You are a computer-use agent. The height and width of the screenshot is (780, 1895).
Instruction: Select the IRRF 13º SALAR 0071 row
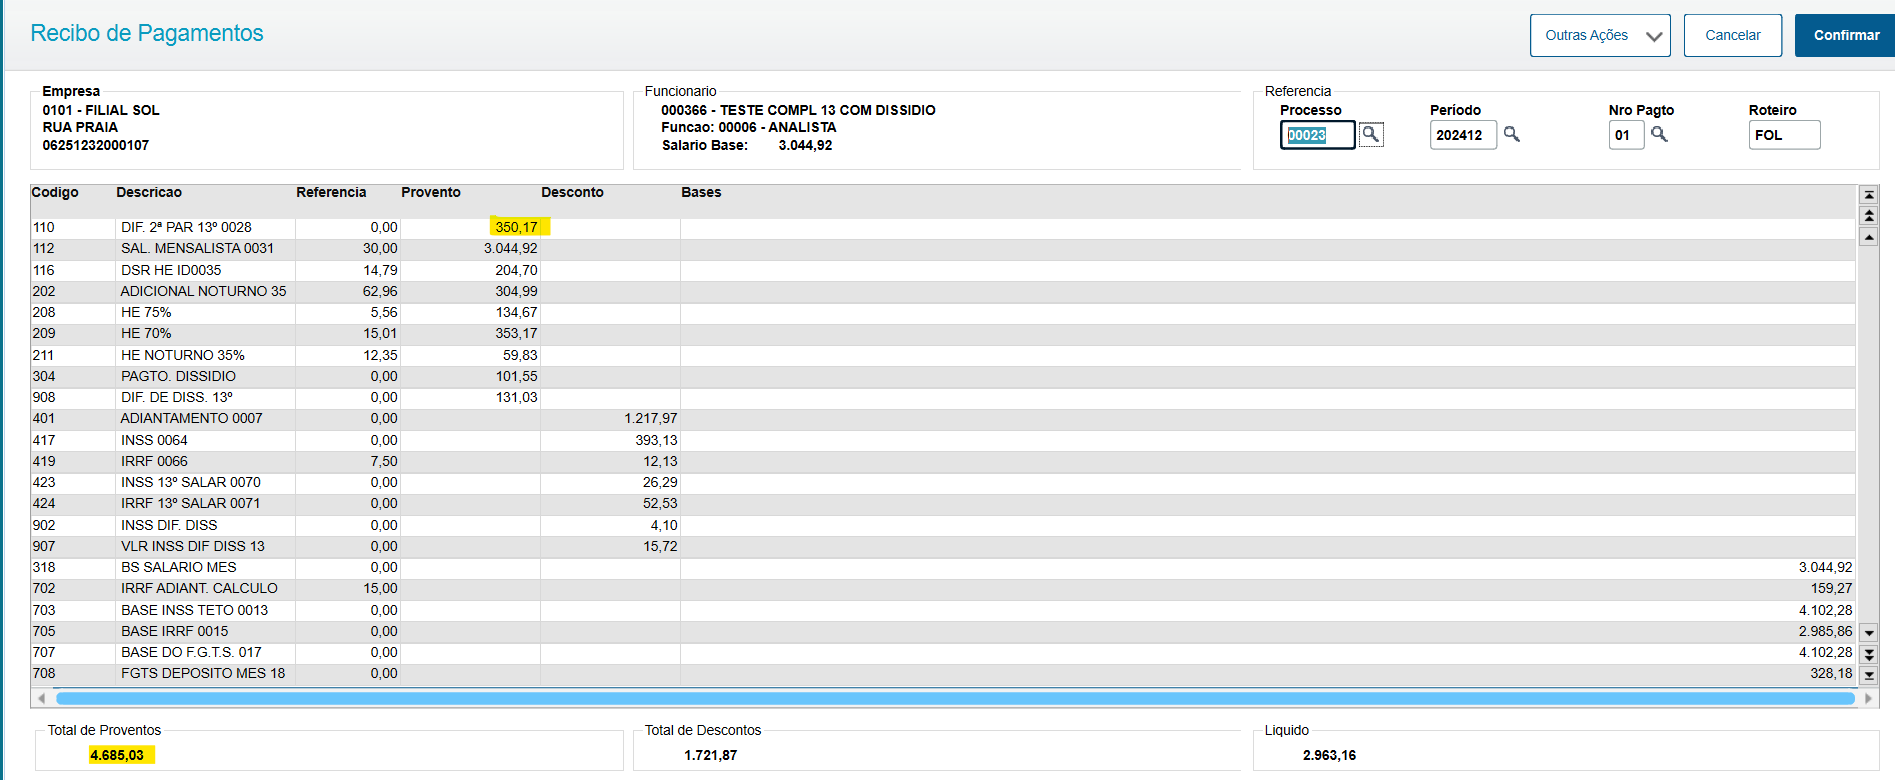point(942,503)
